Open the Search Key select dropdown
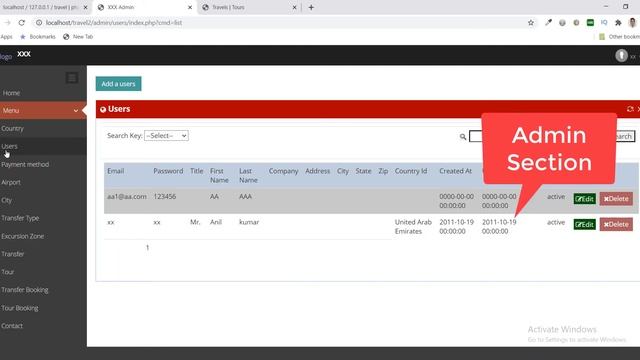This screenshot has width=640, height=360. (166, 136)
